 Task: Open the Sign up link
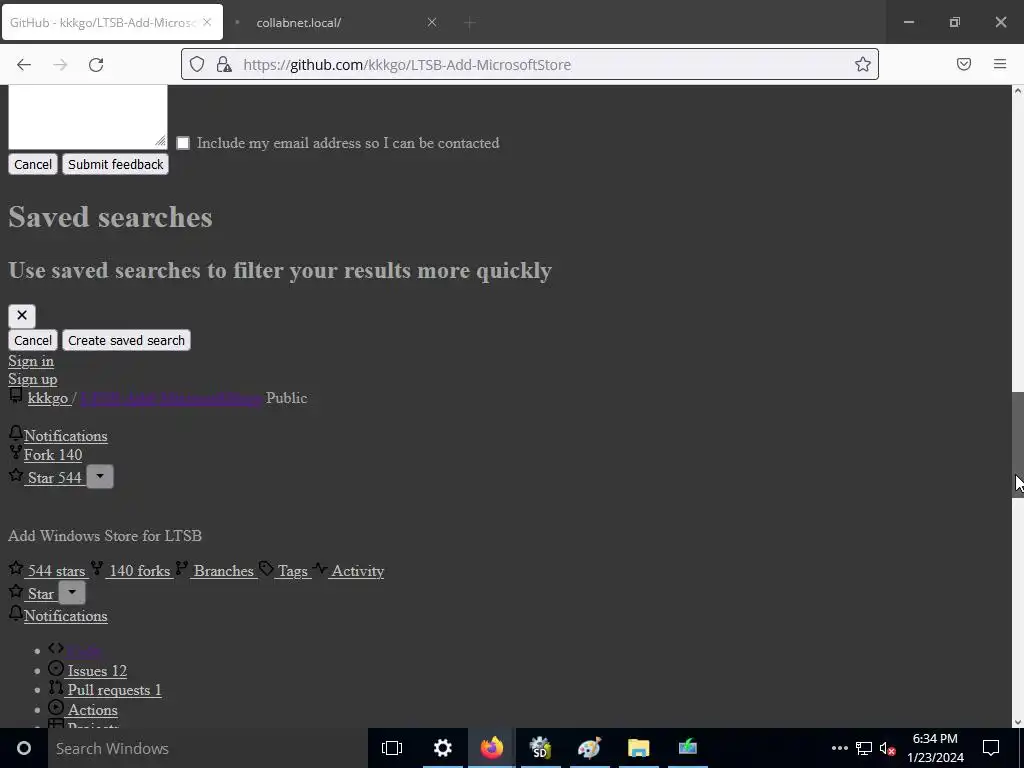(33, 379)
